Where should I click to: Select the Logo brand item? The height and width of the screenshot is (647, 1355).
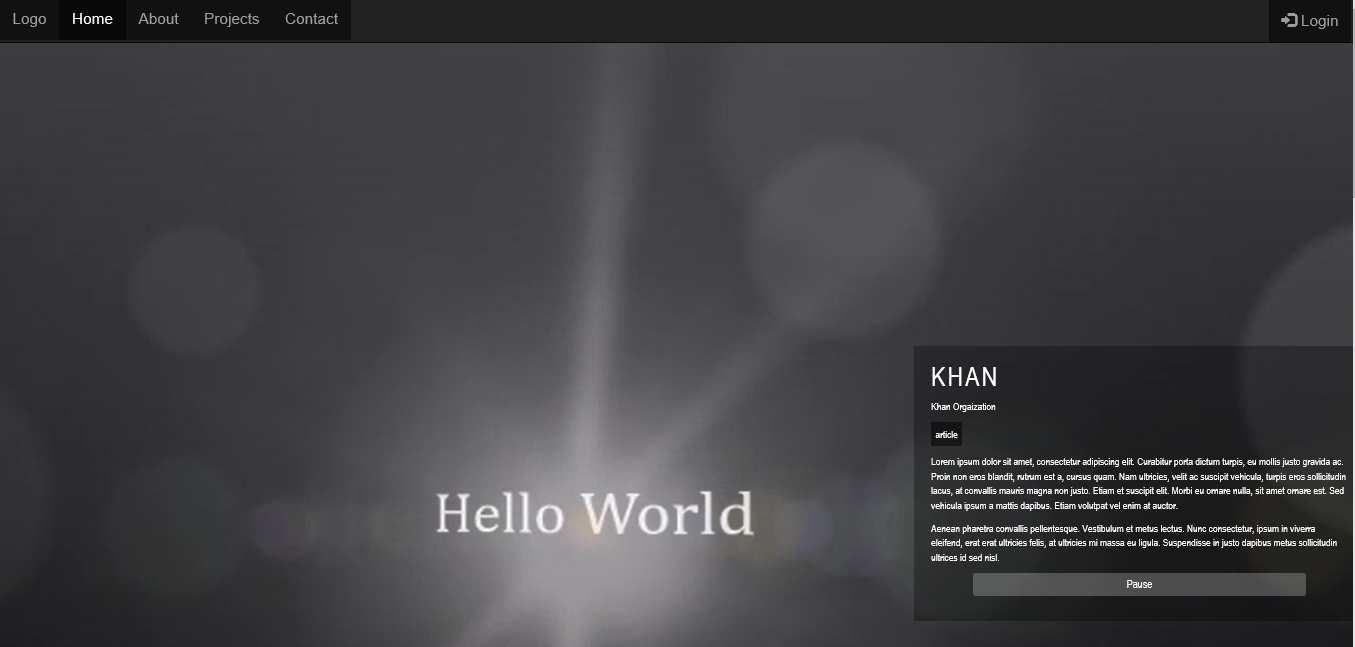click(29, 19)
